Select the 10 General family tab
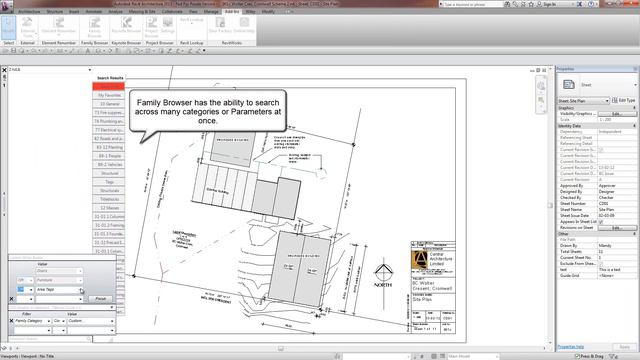The image size is (640, 360). point(109,104)
